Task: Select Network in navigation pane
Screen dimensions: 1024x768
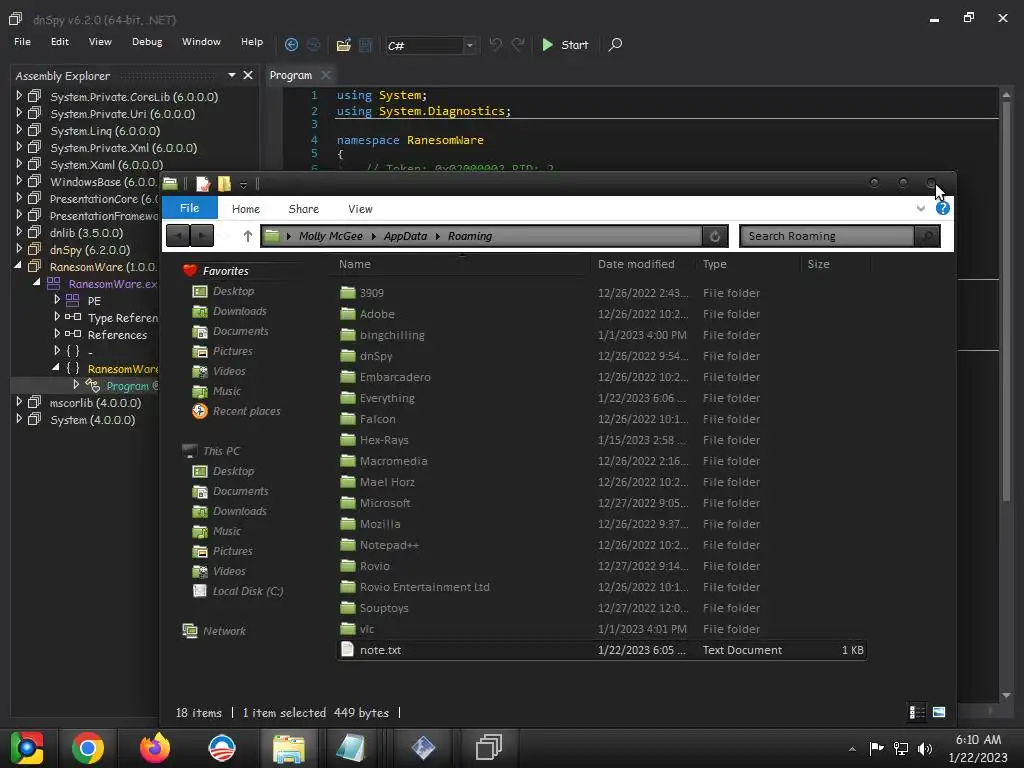Action: tap(224, 631)
